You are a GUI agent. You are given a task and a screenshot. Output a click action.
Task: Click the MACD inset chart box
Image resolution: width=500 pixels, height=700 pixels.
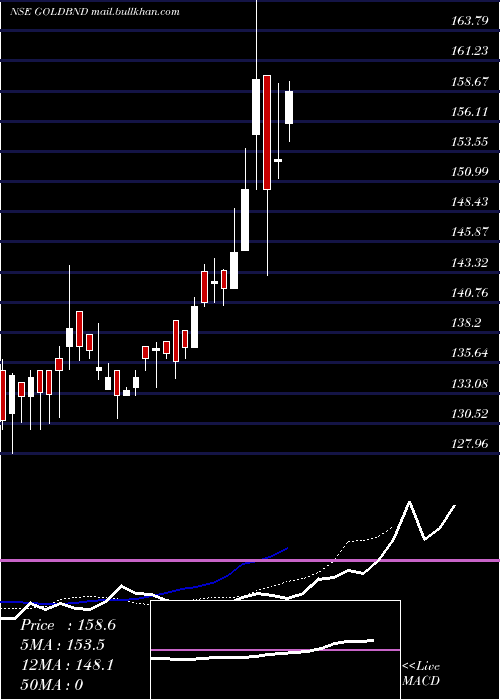tap(275, 650)
